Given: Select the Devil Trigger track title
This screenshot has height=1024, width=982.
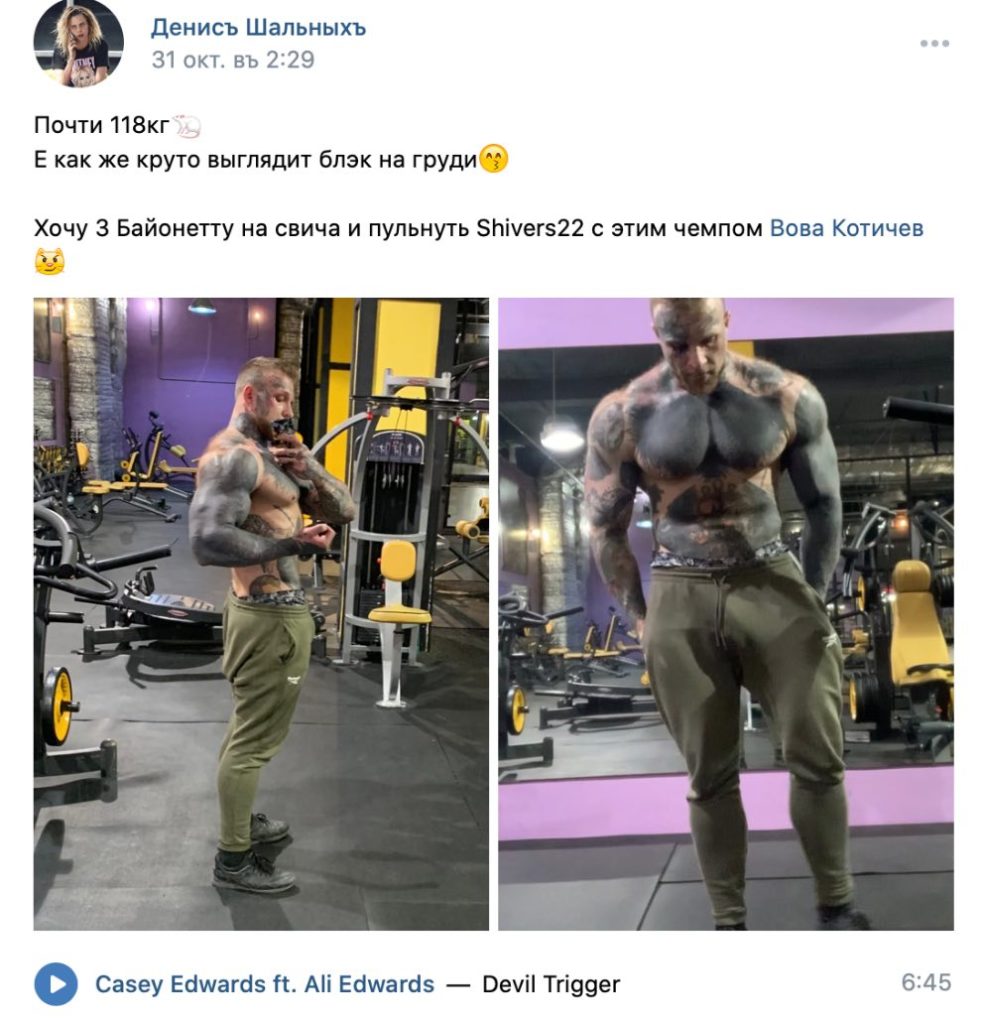Looking at the screenshot, I should pyautogui.click(x=551, y=984).
